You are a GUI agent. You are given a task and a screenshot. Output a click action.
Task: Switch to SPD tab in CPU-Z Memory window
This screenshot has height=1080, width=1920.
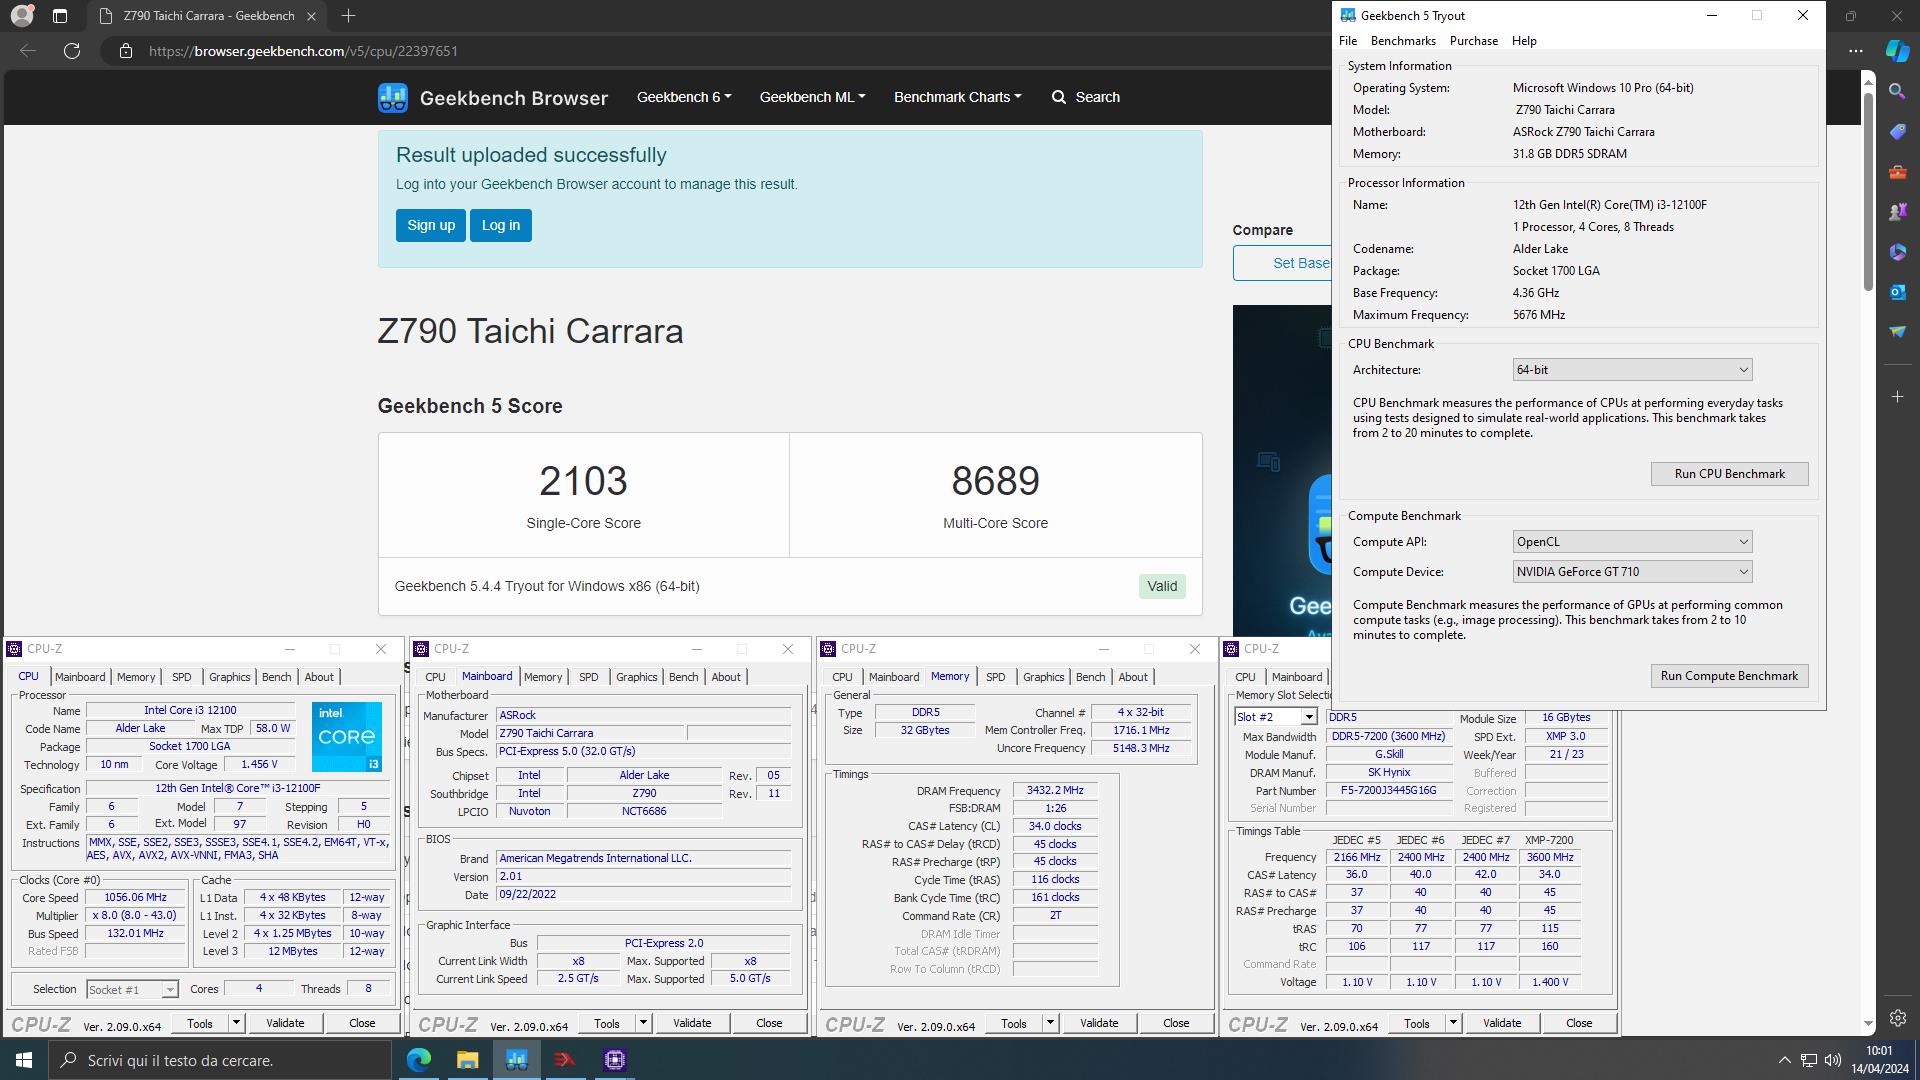(x=995, y=677)
